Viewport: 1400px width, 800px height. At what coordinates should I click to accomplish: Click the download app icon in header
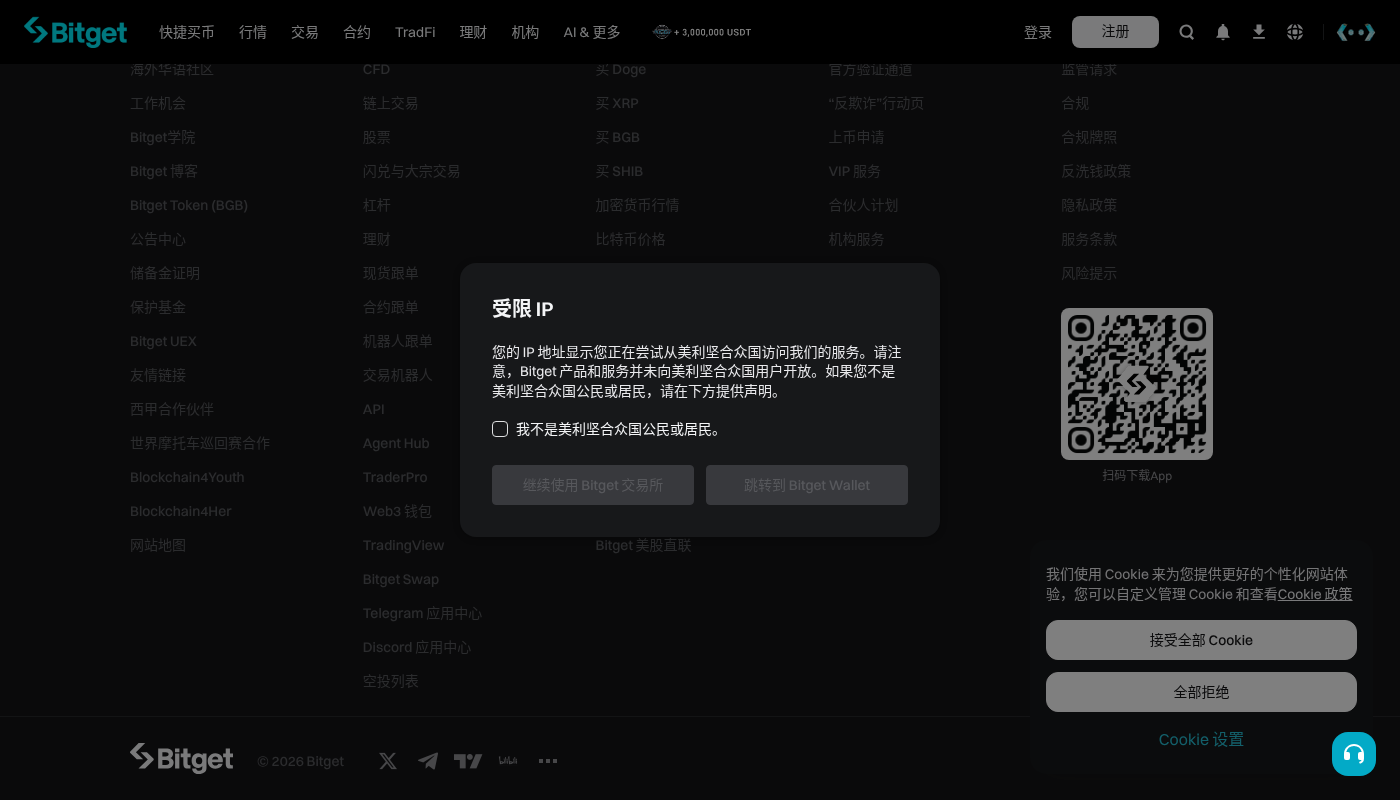(1259, 32)
